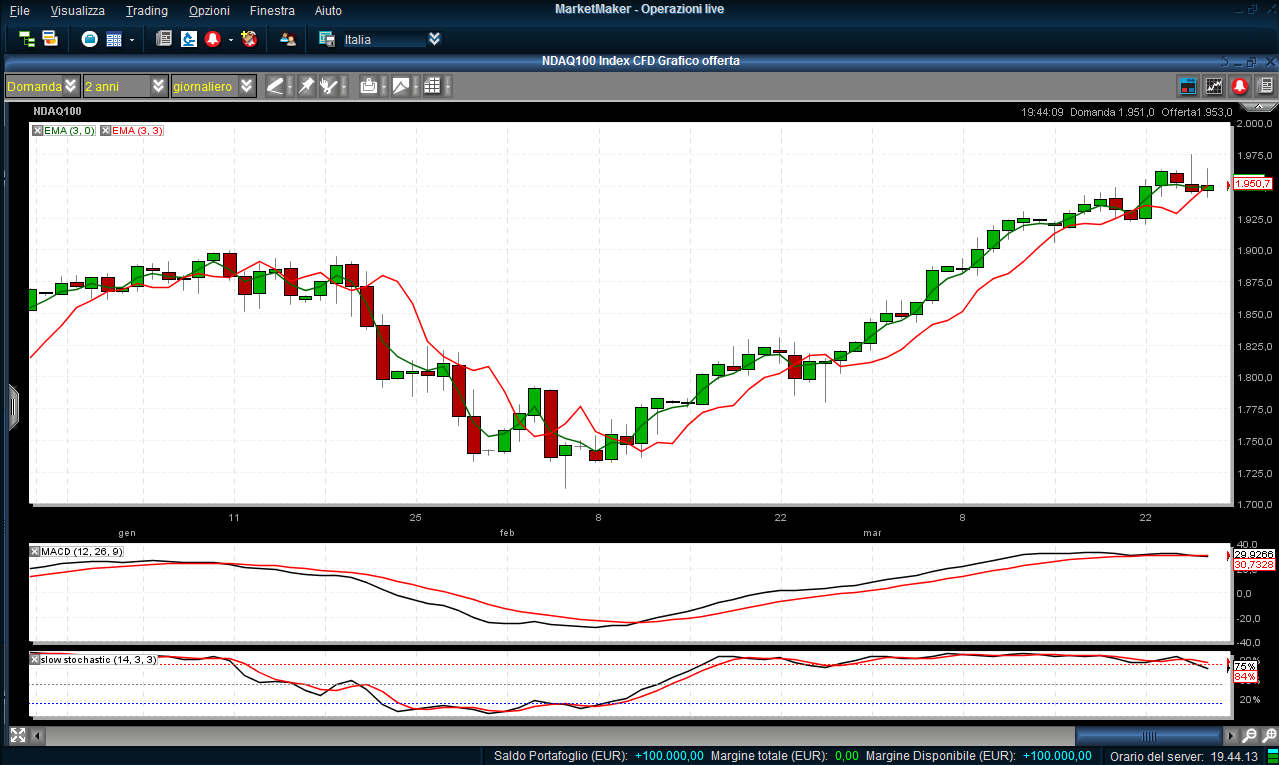Screen dimensions: 1279x765
Task: Open the news newspaper icon in main toolbar
Action: pyautogui.click(x=164, y=39)
